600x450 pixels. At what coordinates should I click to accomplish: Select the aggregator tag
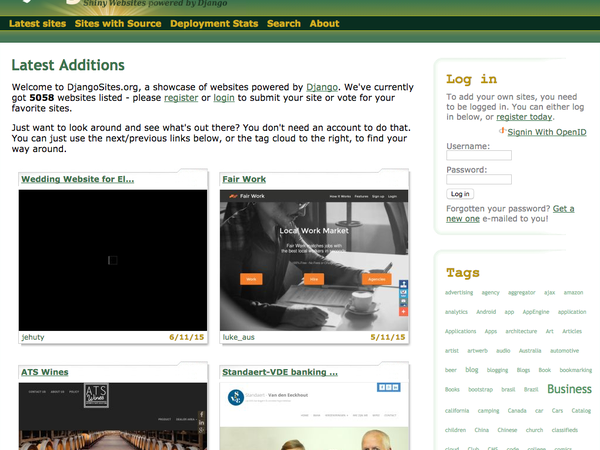522,293
